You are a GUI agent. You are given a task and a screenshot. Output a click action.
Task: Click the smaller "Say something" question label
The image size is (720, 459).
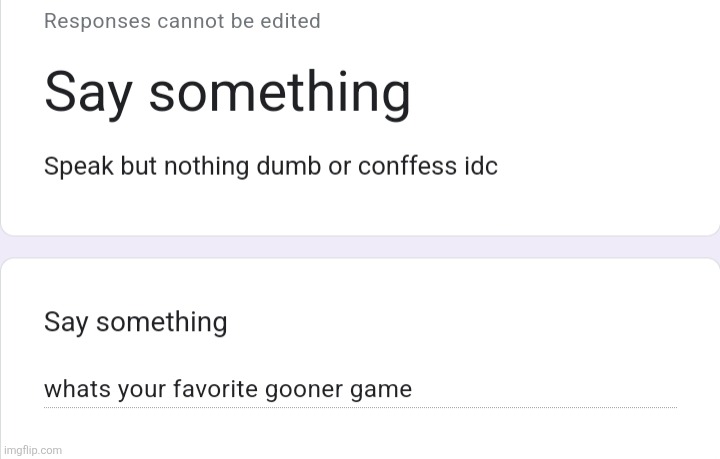[135, 322]
